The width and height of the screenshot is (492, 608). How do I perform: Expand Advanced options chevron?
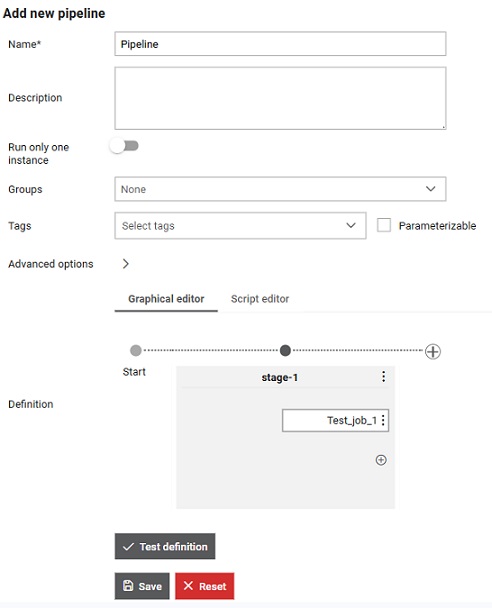tap(125, 264)
